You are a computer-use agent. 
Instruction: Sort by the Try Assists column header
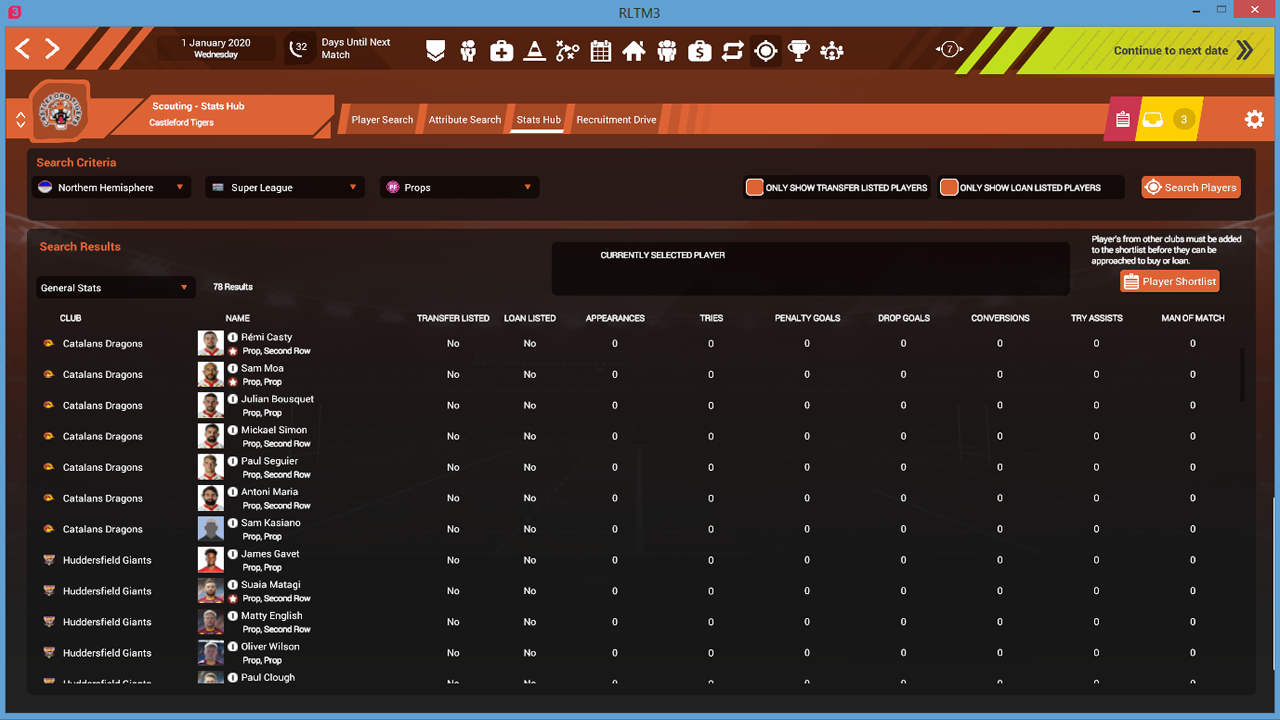1097,318
